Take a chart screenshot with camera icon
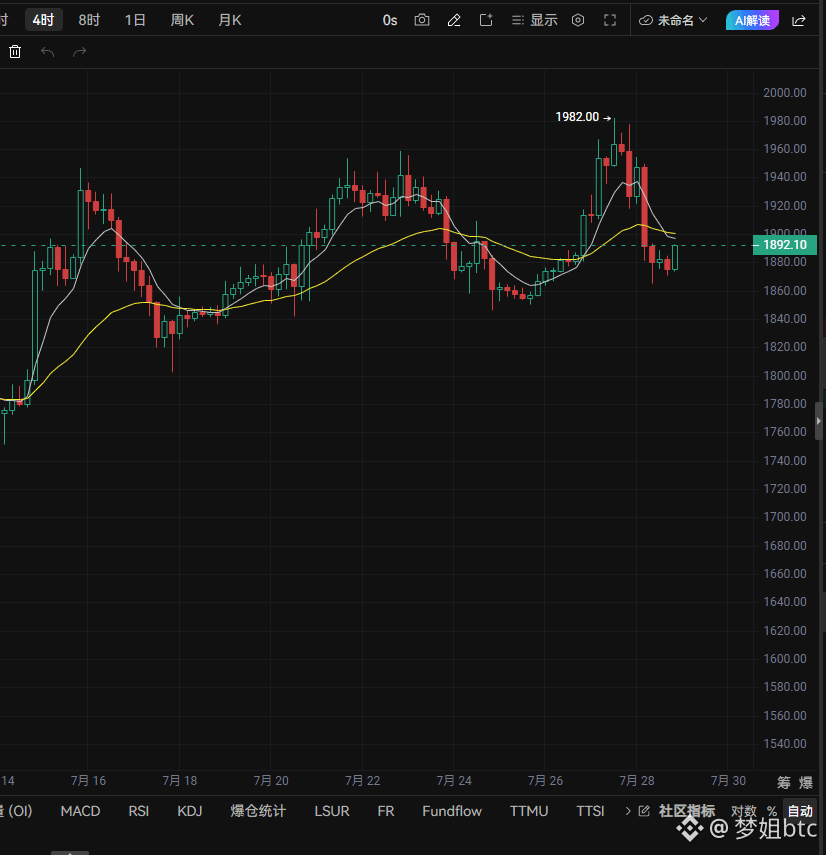 tap(422, 20)
